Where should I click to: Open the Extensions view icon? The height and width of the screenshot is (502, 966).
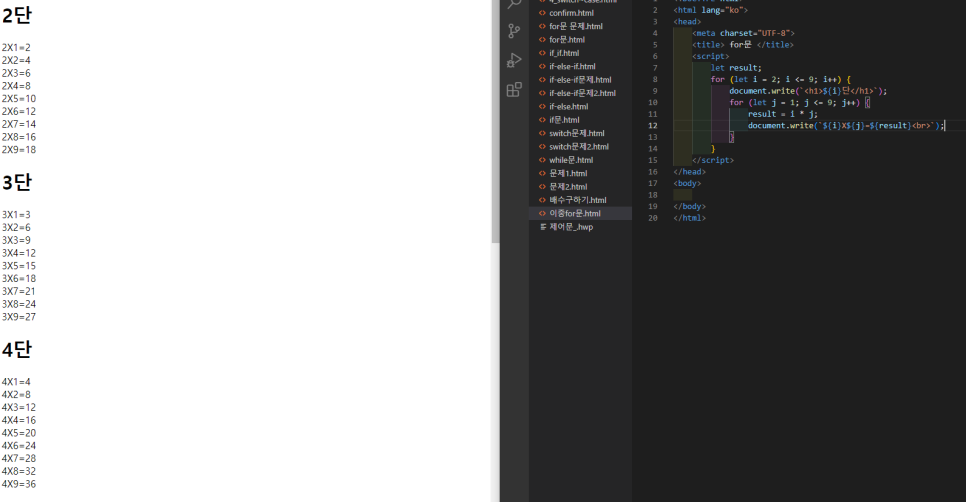pyautogui.click(x=514, y=90)
